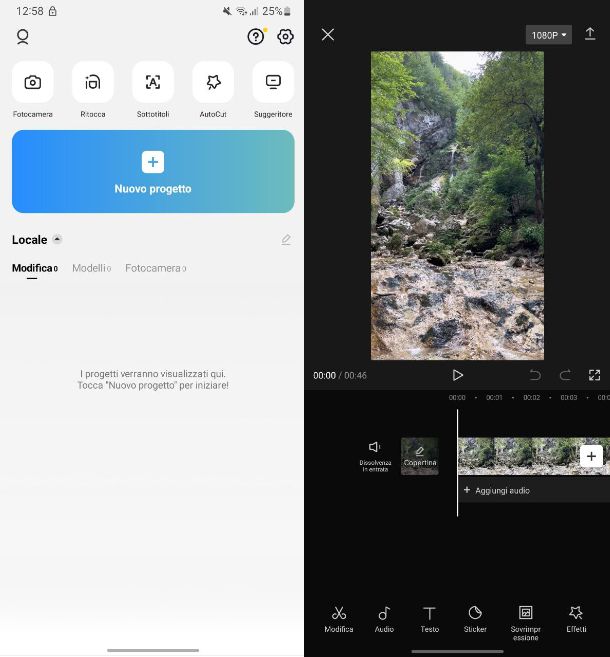Open the Fotocamera tool
Screen dimensions: 610x657
point(33,83)
